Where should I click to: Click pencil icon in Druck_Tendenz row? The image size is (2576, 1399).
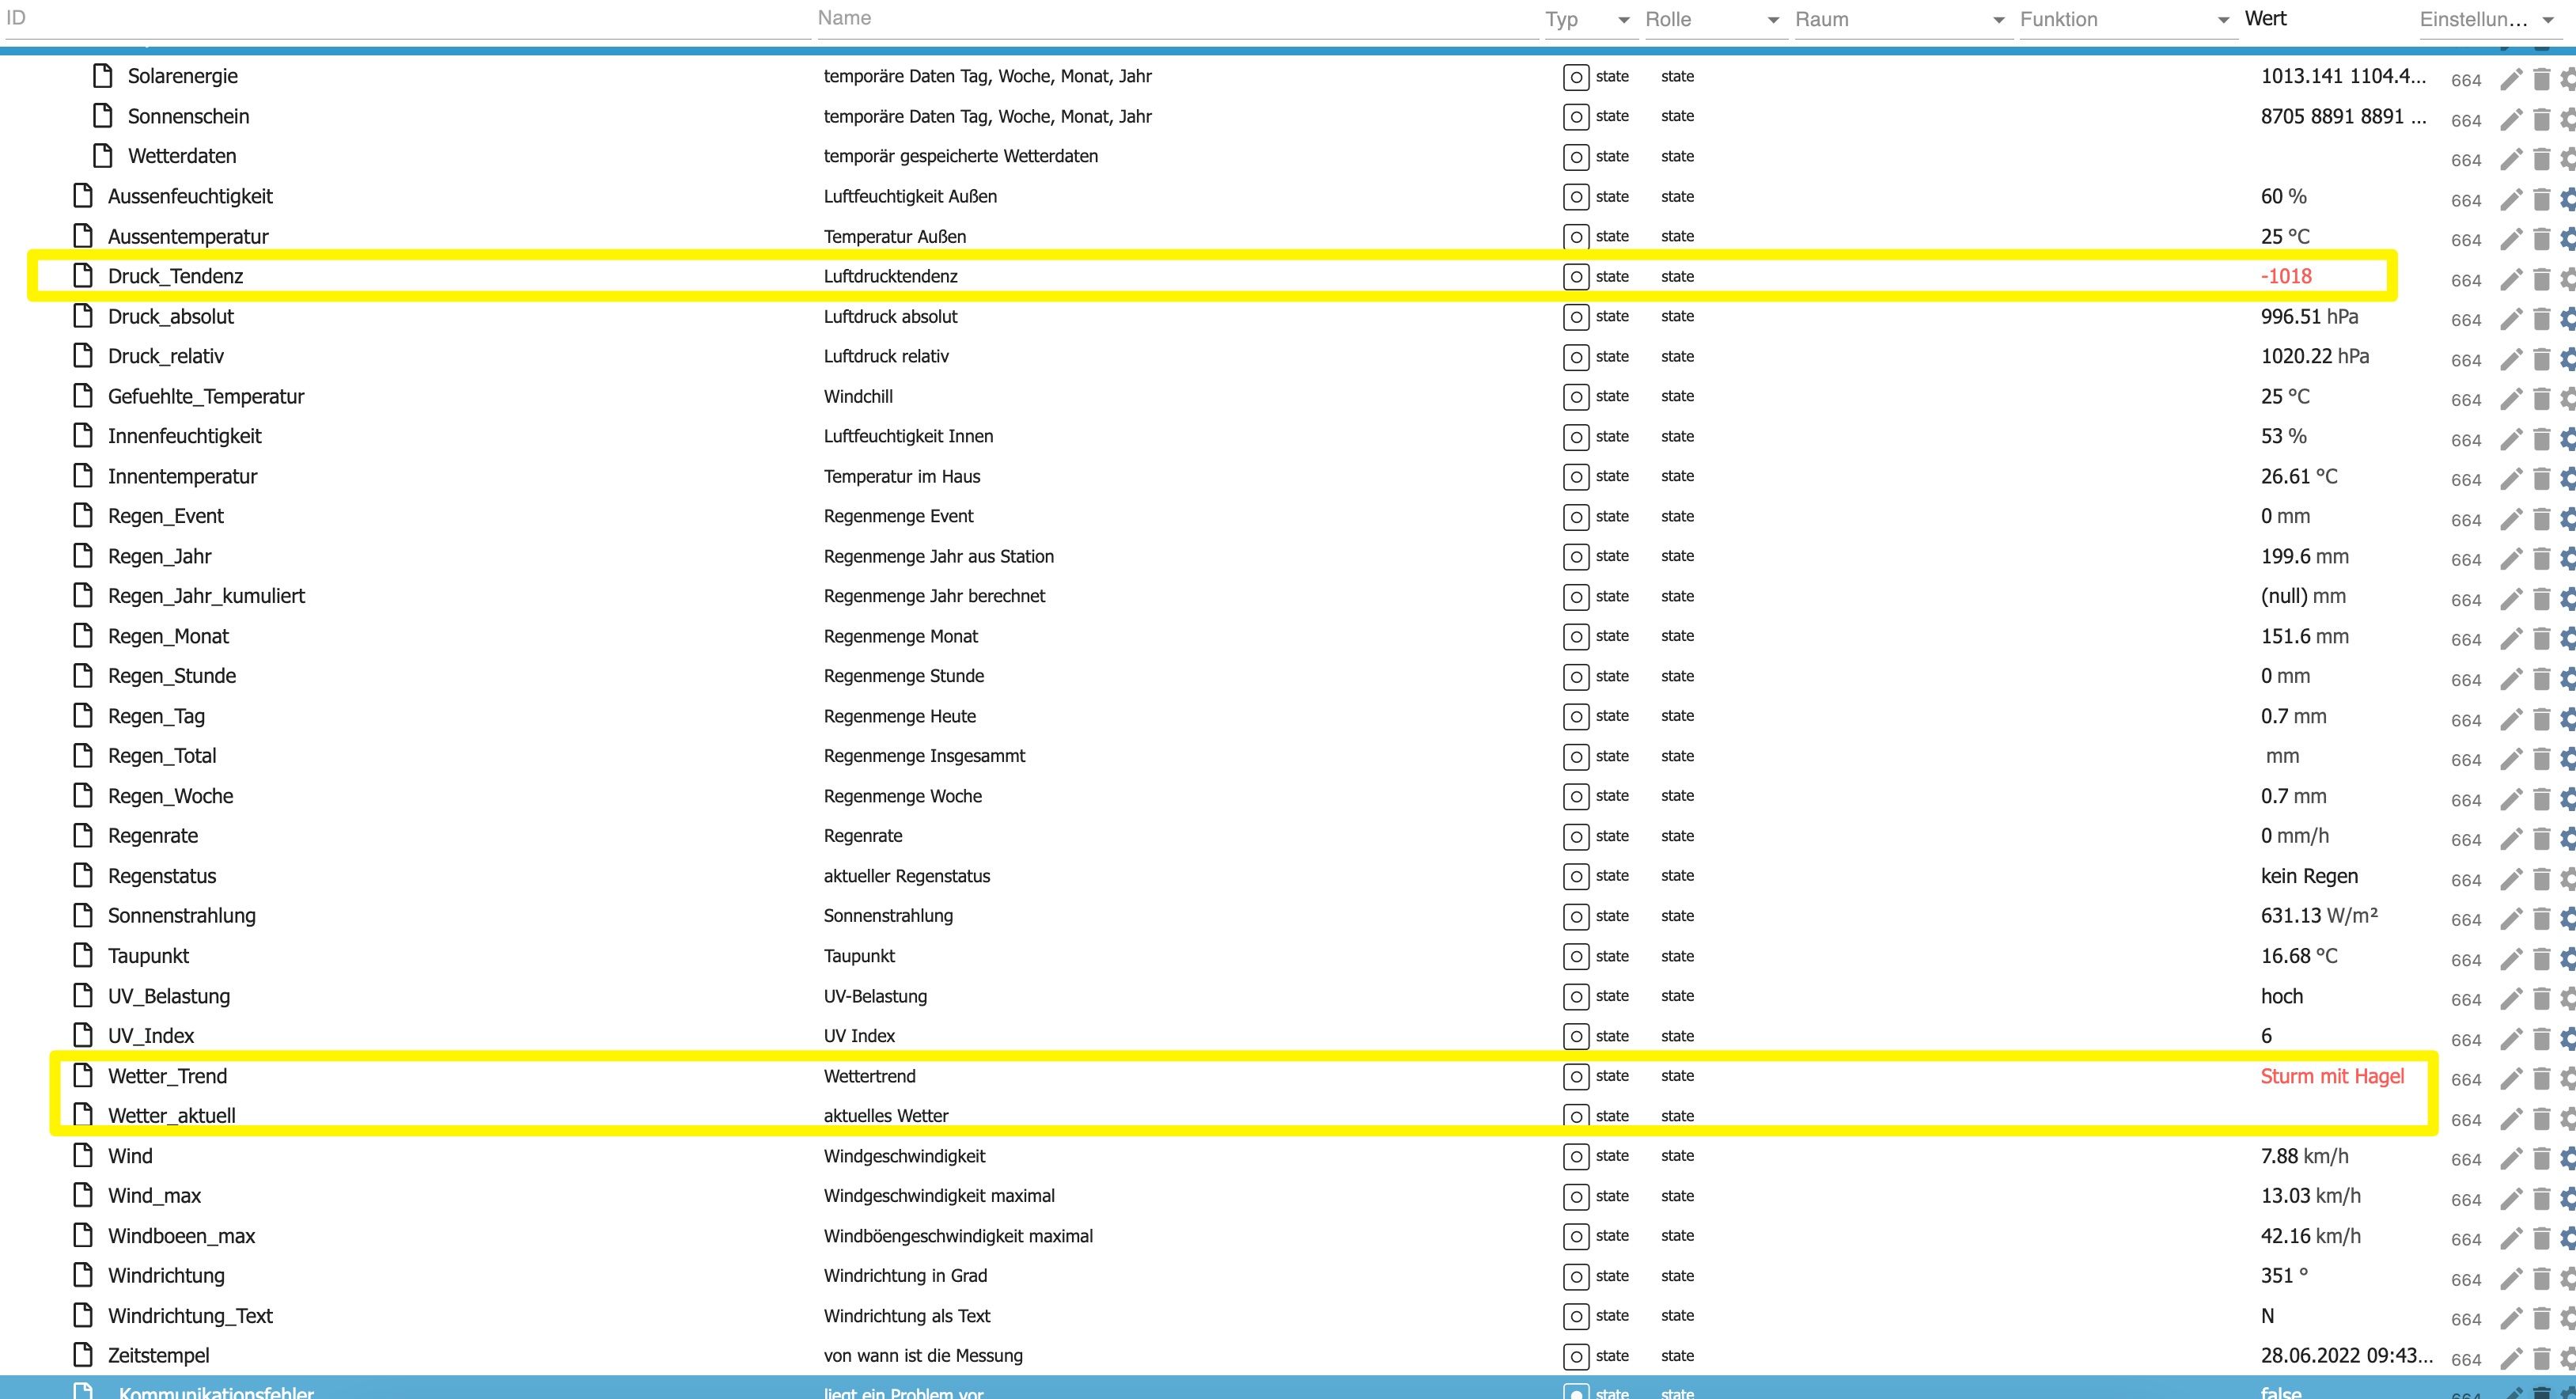2511,280
